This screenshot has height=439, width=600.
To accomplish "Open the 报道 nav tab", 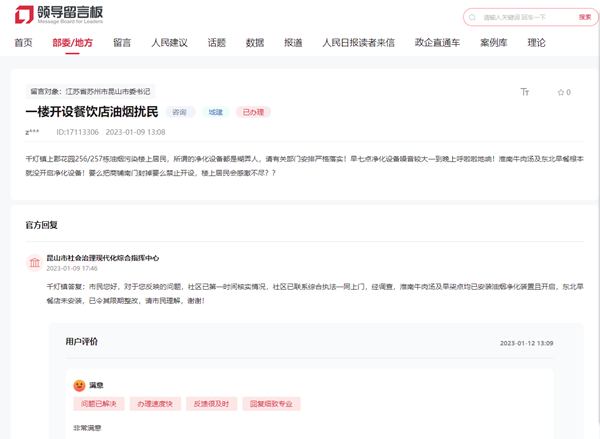I will pos(293,43).
